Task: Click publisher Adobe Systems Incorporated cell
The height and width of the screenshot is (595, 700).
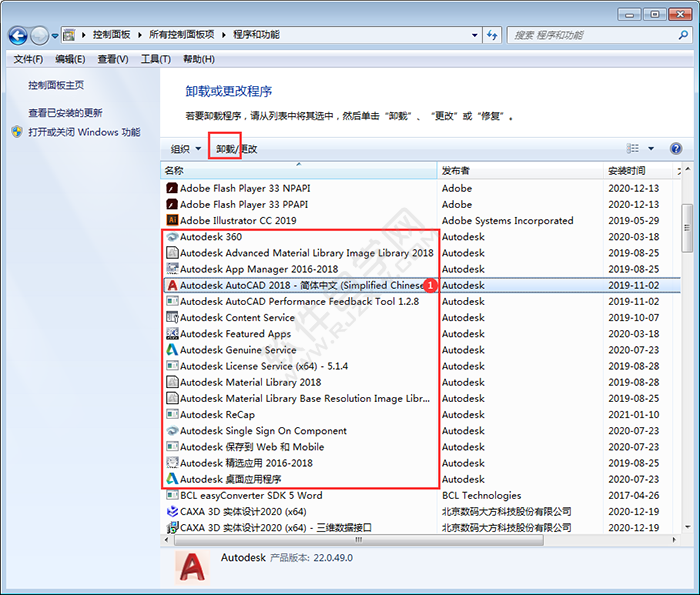Action: [508, 221]
